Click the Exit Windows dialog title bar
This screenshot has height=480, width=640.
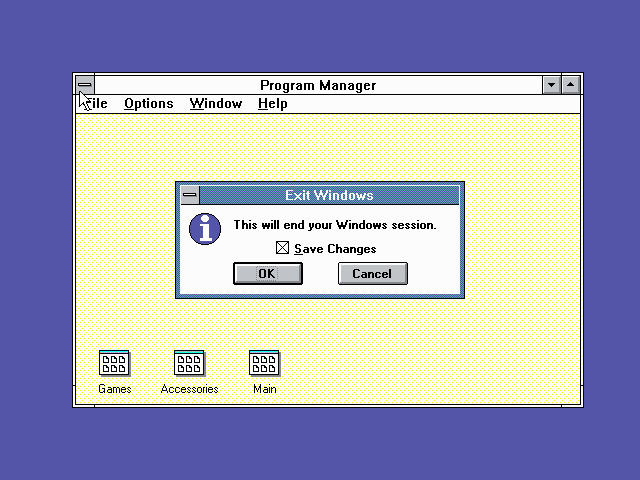tap(329, 195)
